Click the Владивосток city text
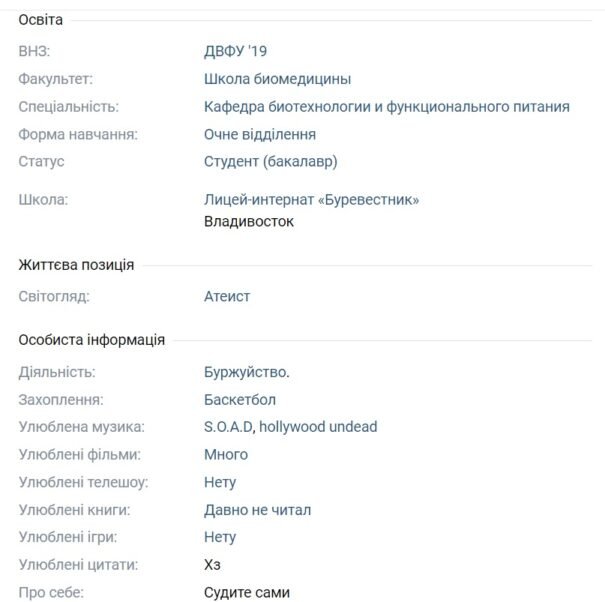605x602 pixels. click(x=249, y=222)
